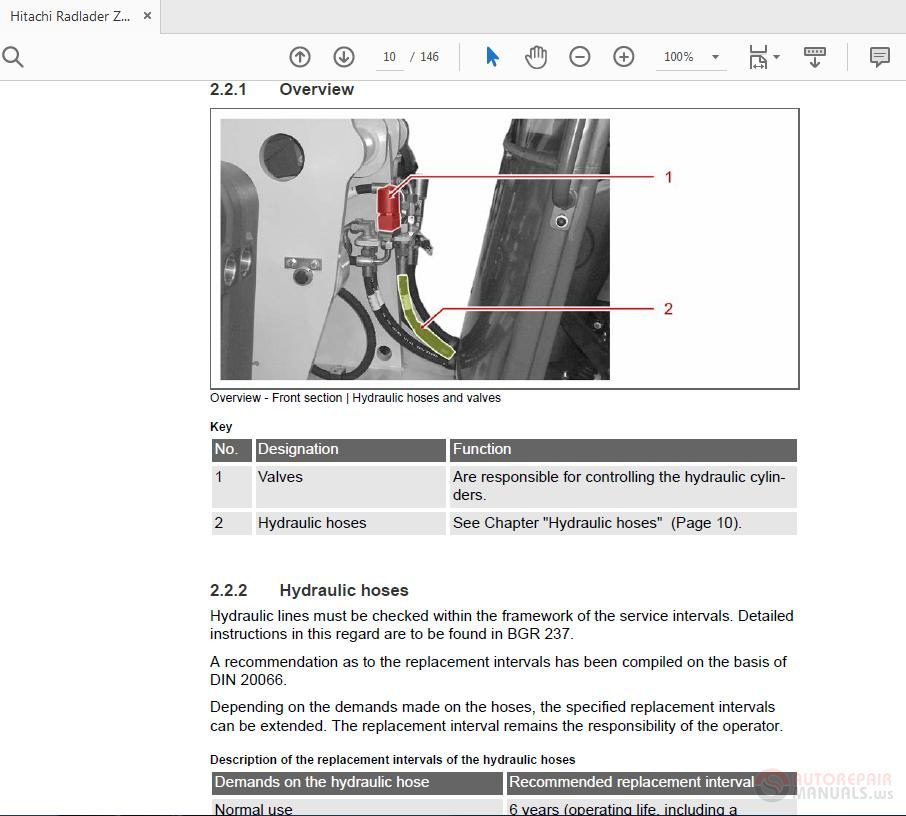Image resolution: width=906 pixels, height=816 pixels.
Task: Click the No. column header
Action: (x=232, y=450)
